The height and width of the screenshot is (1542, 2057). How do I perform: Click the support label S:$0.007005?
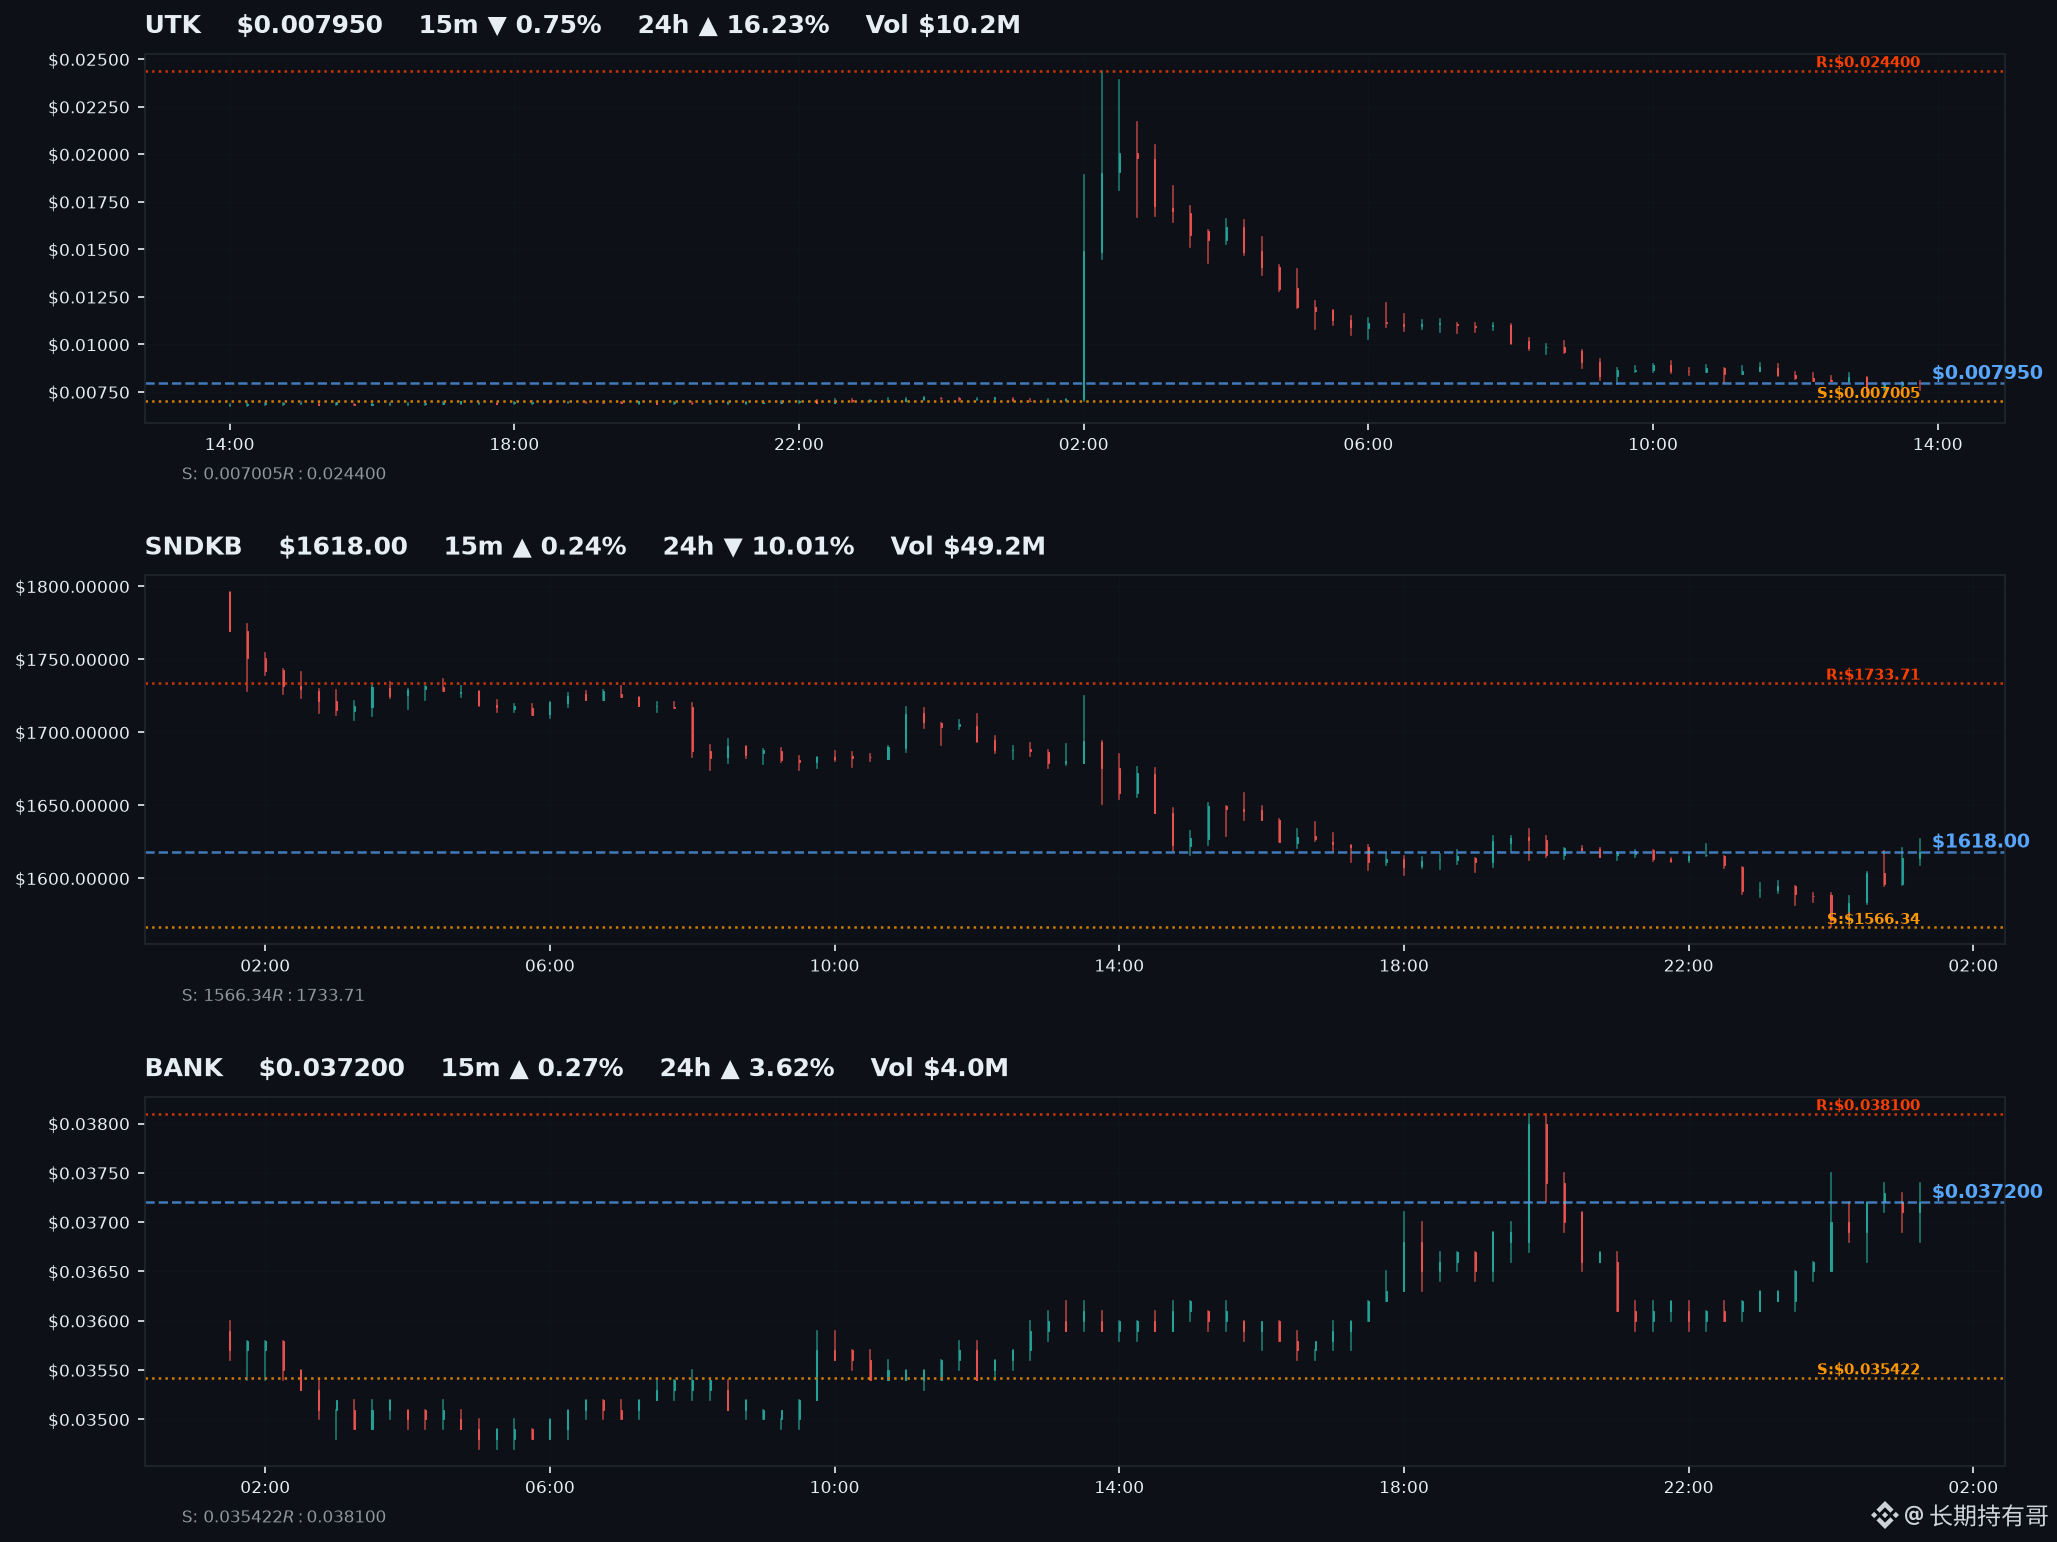pos(1868,393)
